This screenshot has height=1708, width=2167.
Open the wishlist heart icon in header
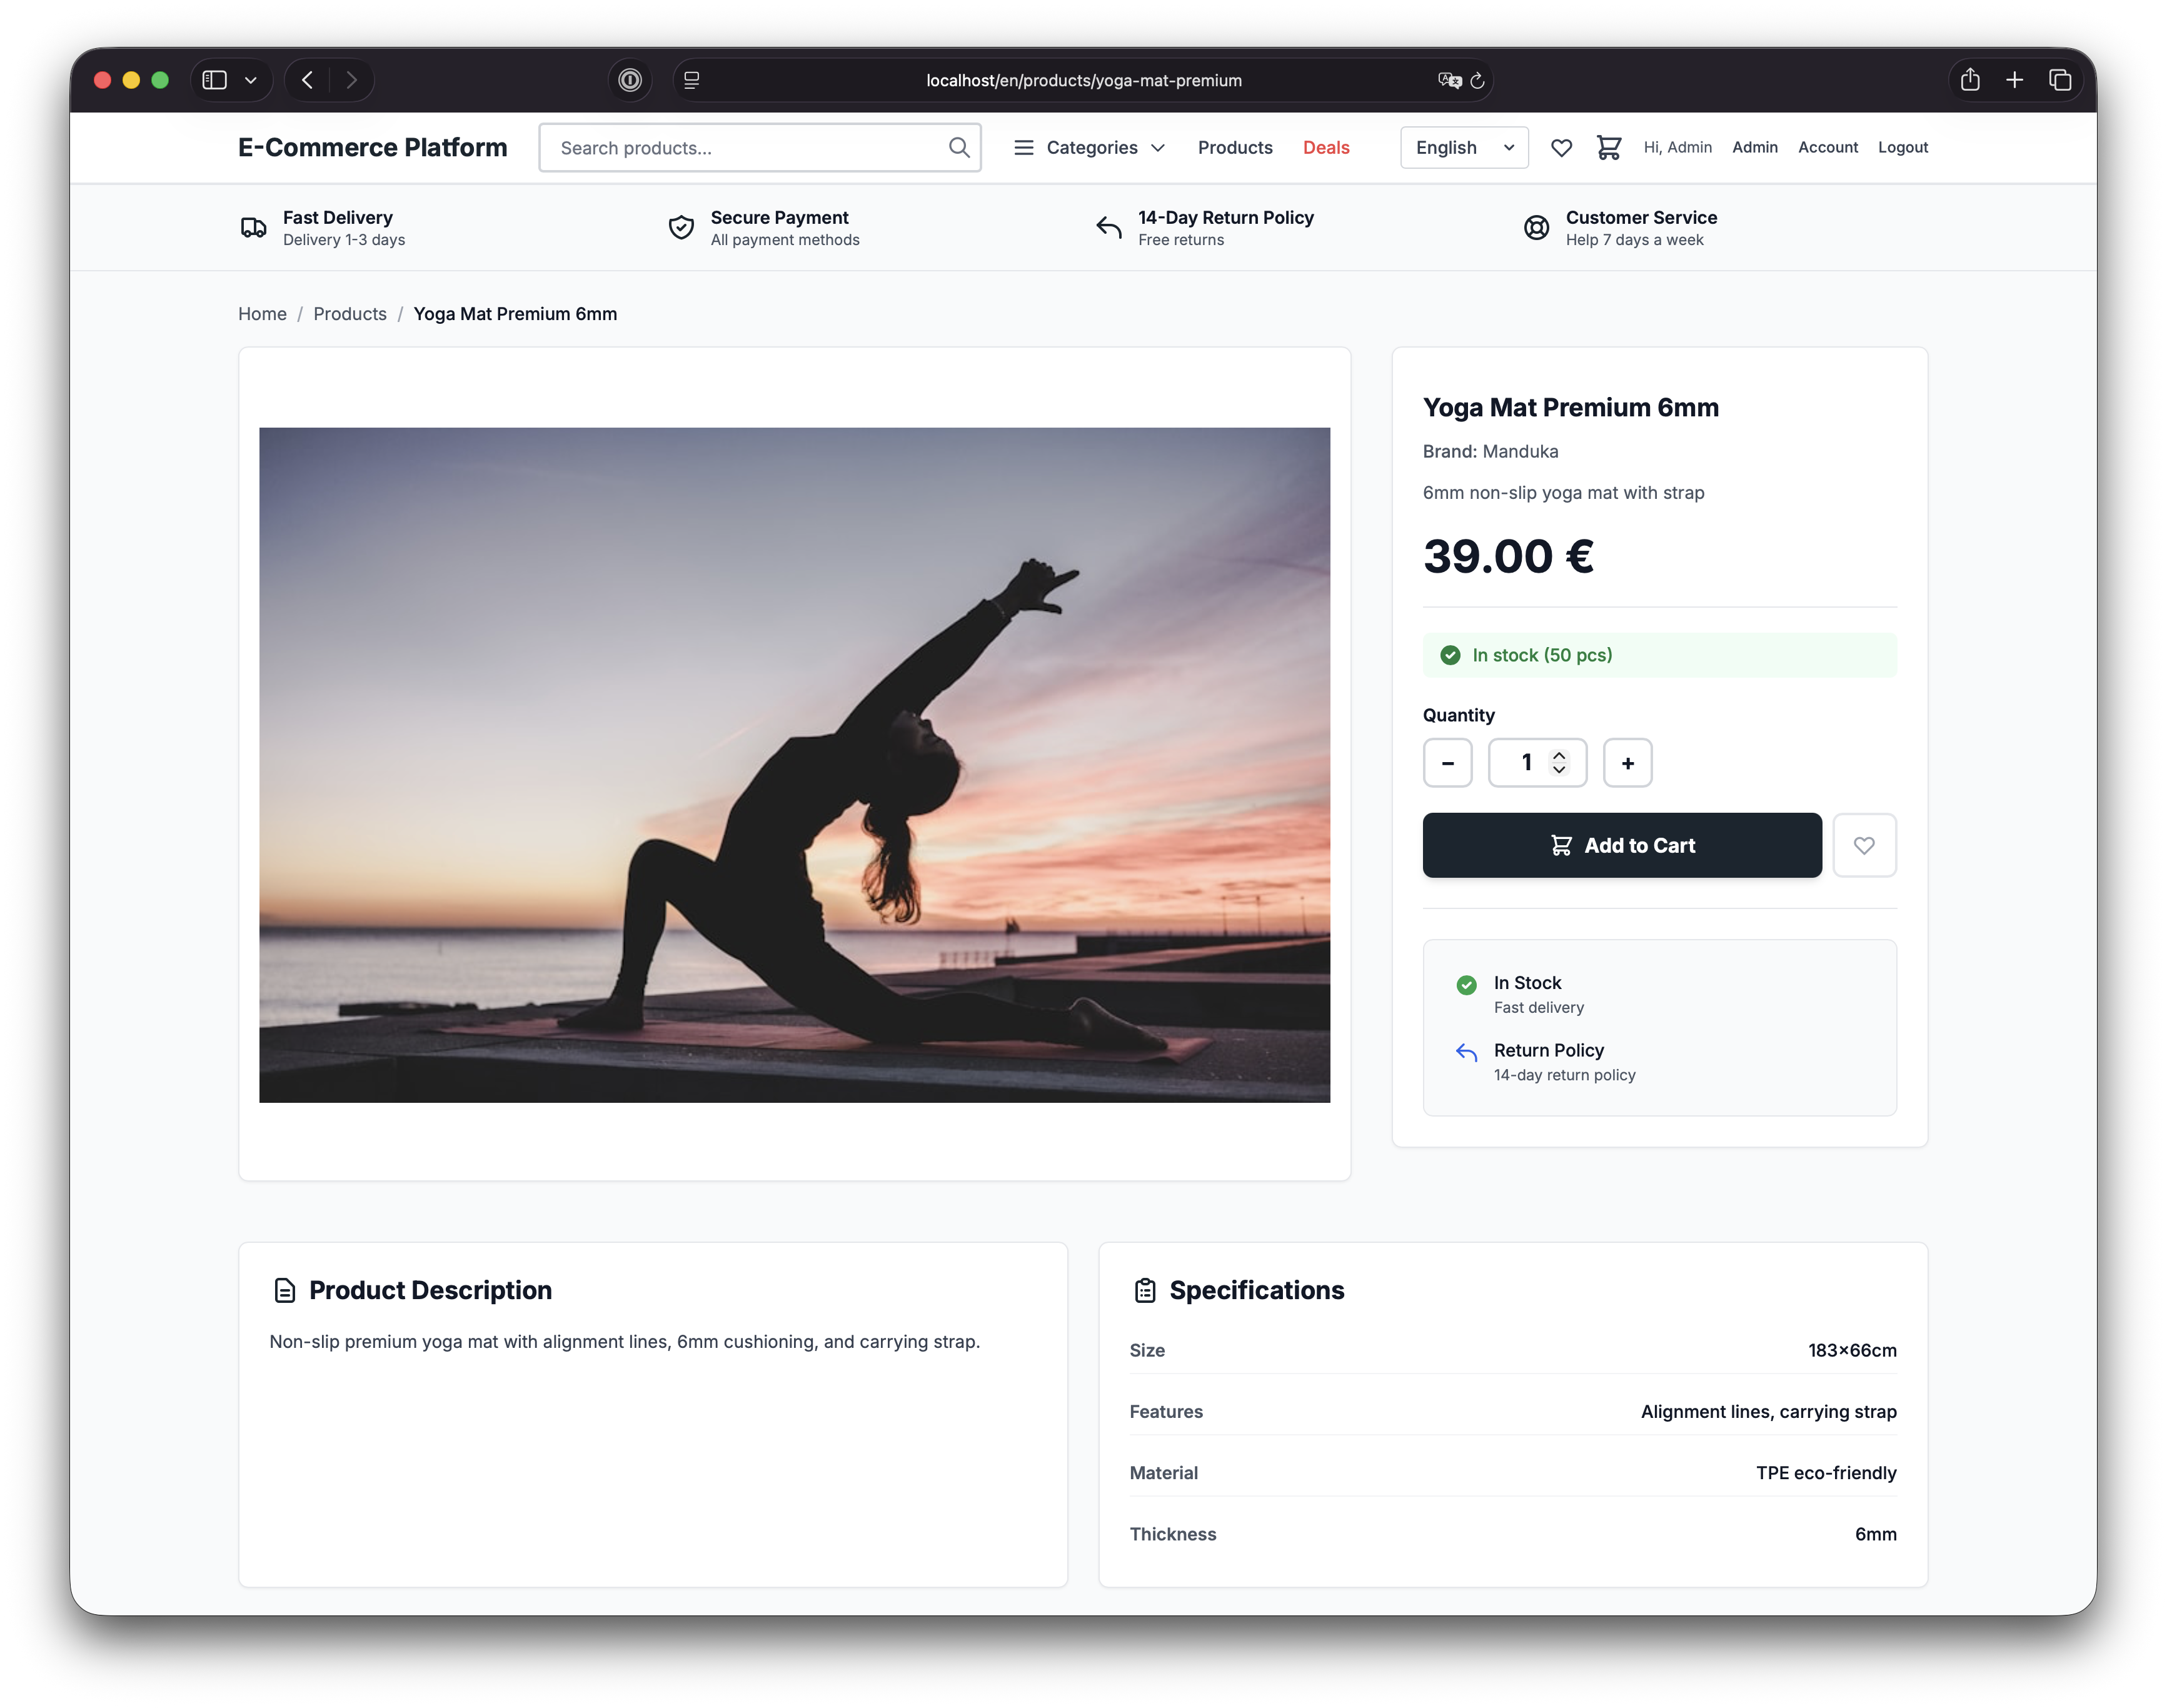click(1561, 148)
